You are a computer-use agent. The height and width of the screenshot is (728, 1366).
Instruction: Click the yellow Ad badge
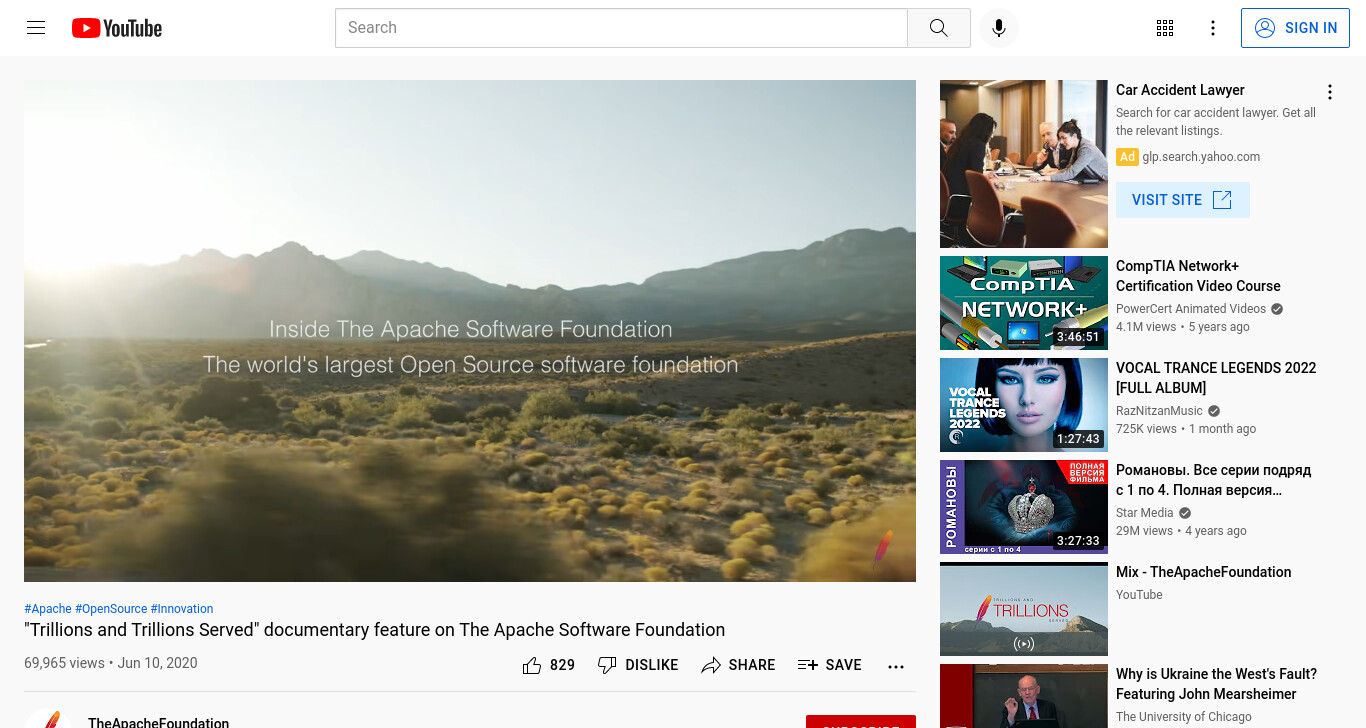pos(1127,157)
